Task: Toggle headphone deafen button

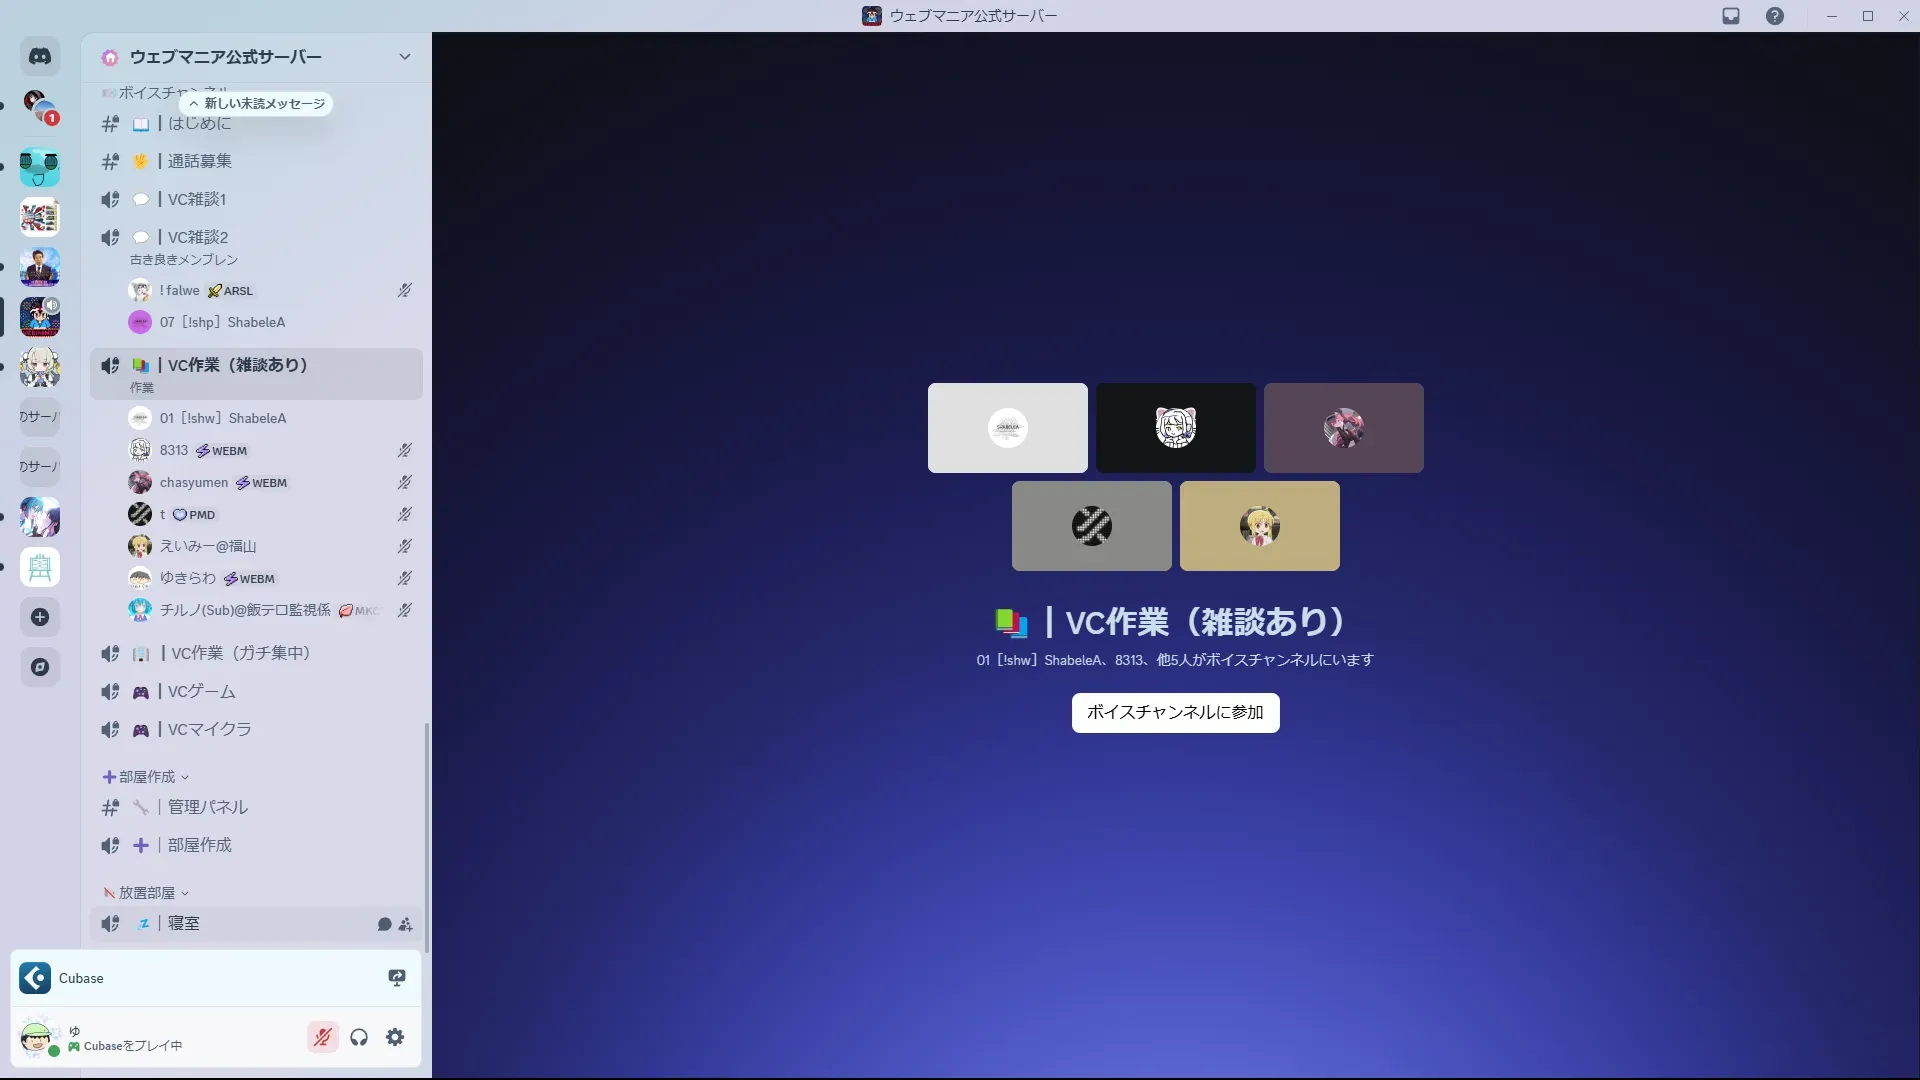Action: [359, 1037]
